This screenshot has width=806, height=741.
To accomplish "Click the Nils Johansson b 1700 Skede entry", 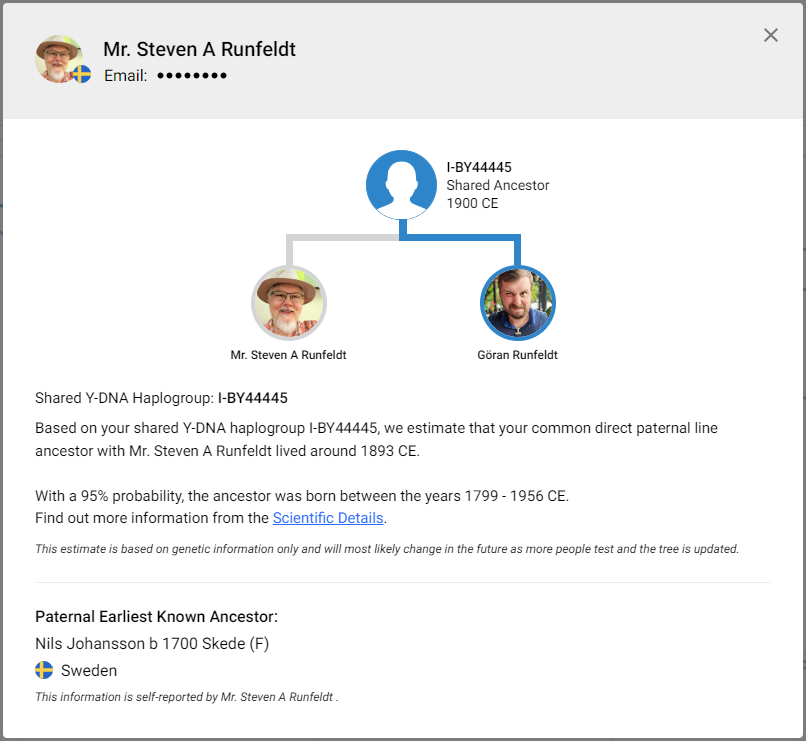I will click(x=152, y=643).
